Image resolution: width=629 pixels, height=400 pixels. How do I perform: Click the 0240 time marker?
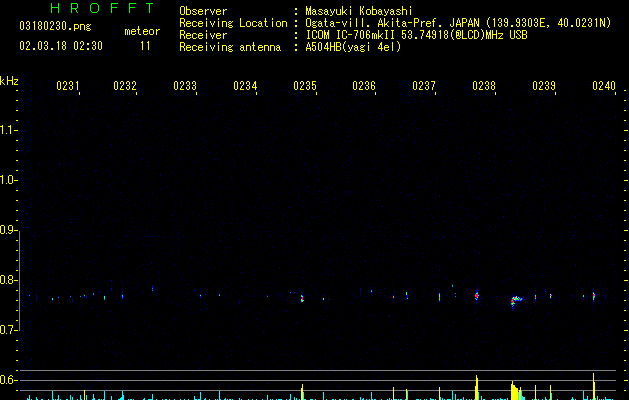[604, 86]
